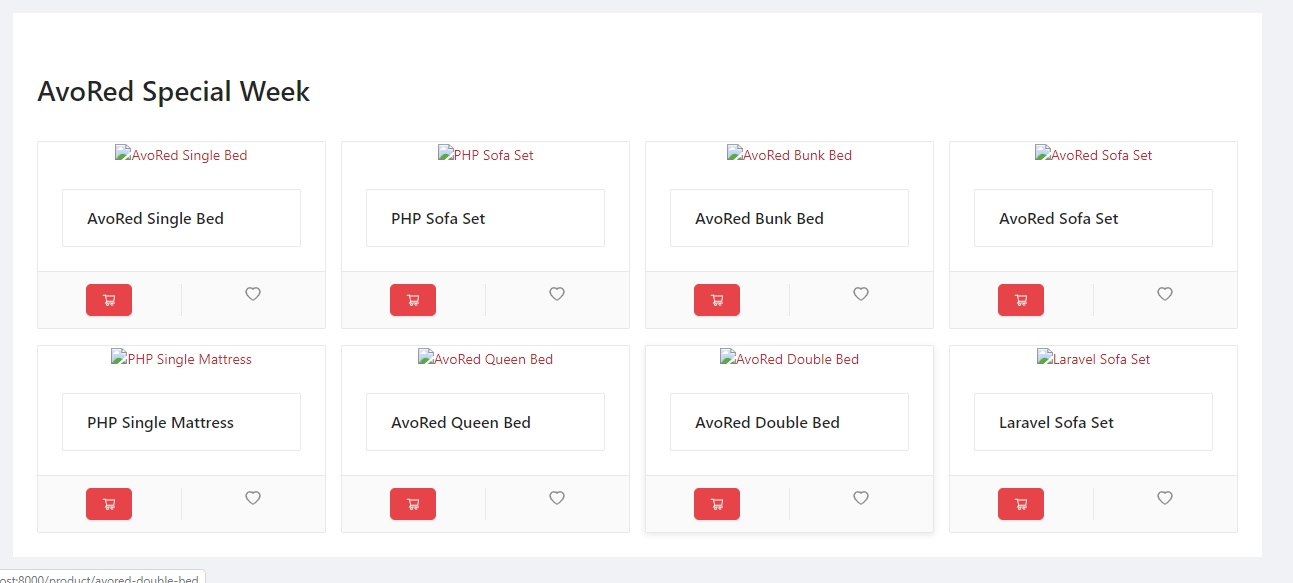
Task: Click the cart icon for PHP Single Mattress
Action: pos(109,503)
